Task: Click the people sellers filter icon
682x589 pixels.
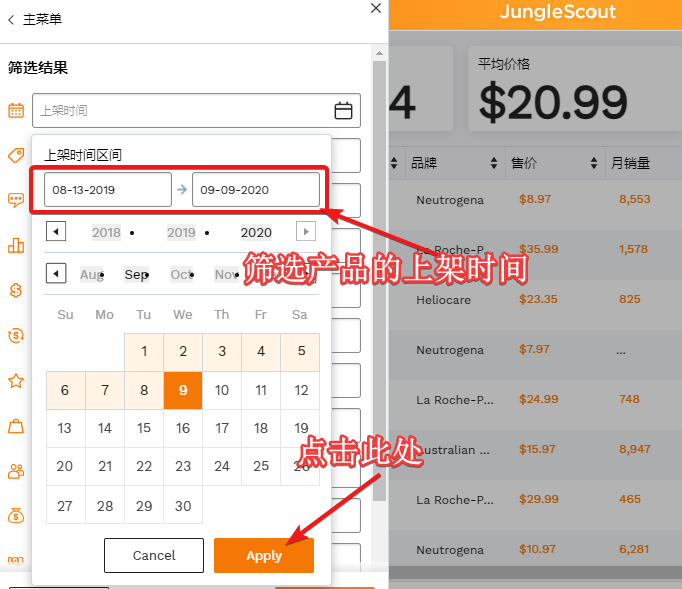Action: tap(16, 471)
